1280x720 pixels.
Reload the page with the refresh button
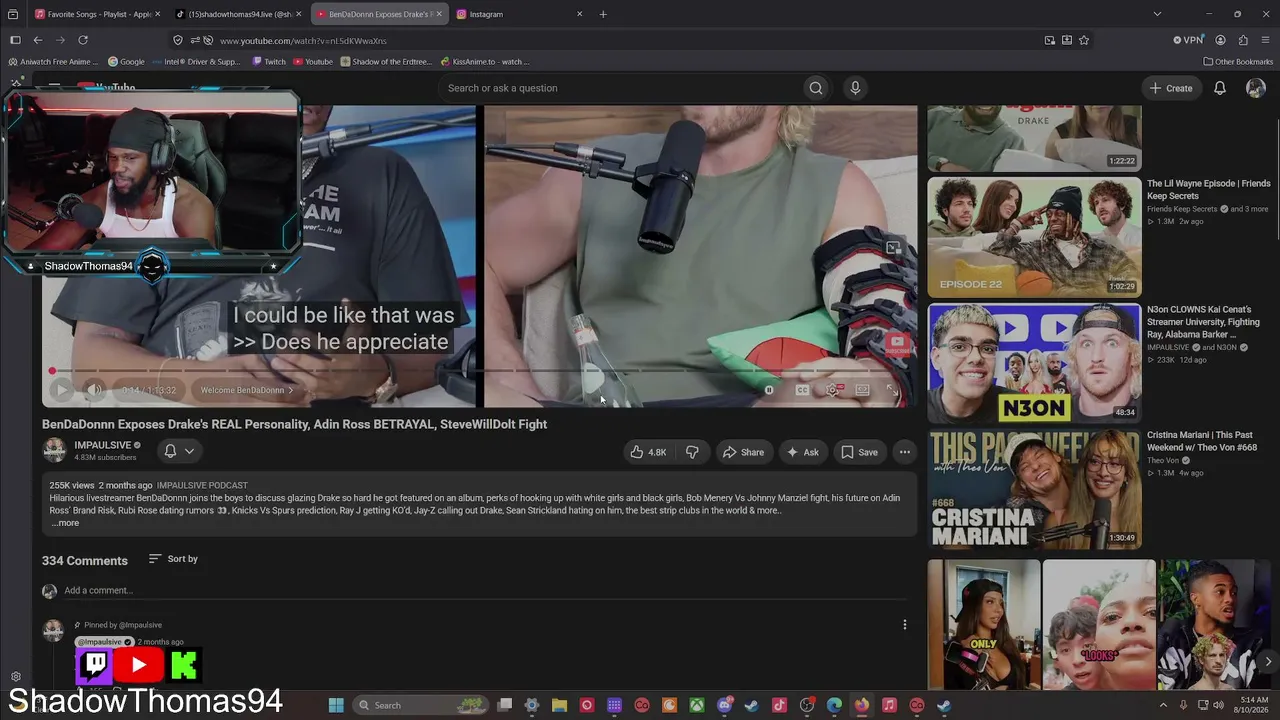83,40
